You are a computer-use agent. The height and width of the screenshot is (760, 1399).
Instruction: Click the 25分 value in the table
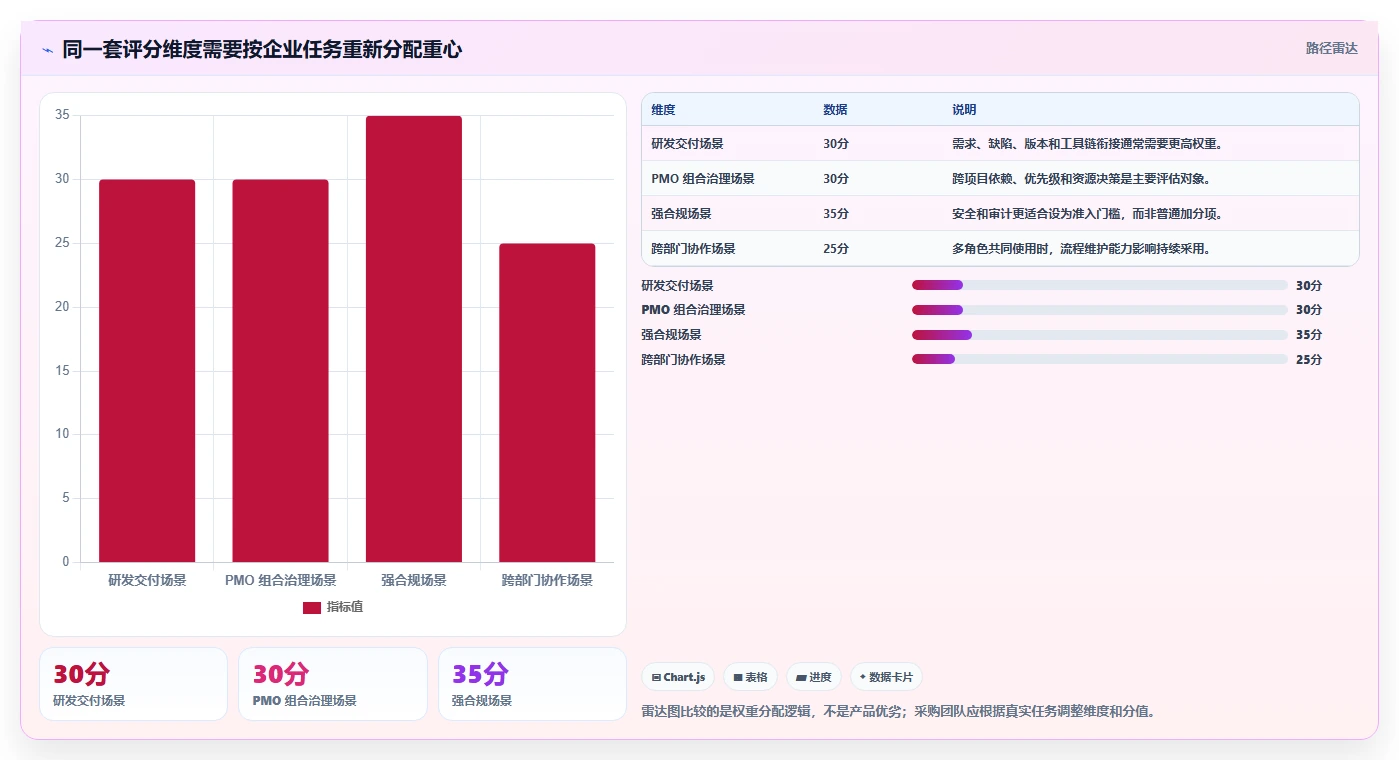(836, 249)
